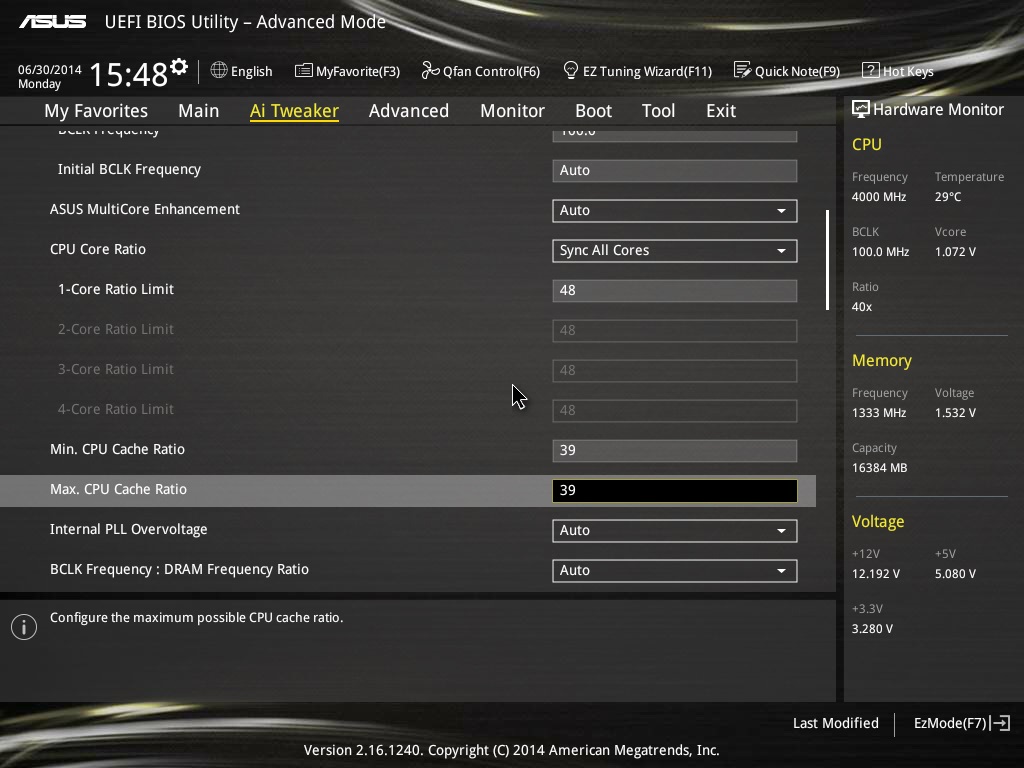Select the Min. CPU Cache Ratio field
The image size is (1024, 768).
tap(674, 450)
